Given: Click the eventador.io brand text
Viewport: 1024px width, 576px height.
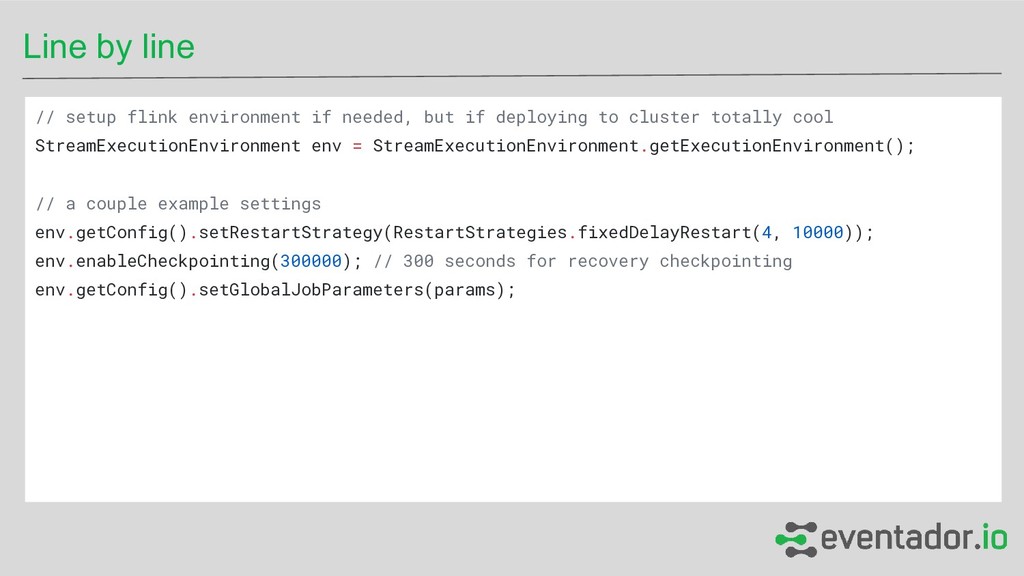Looking at the screenshot, I should coord(913,538).
